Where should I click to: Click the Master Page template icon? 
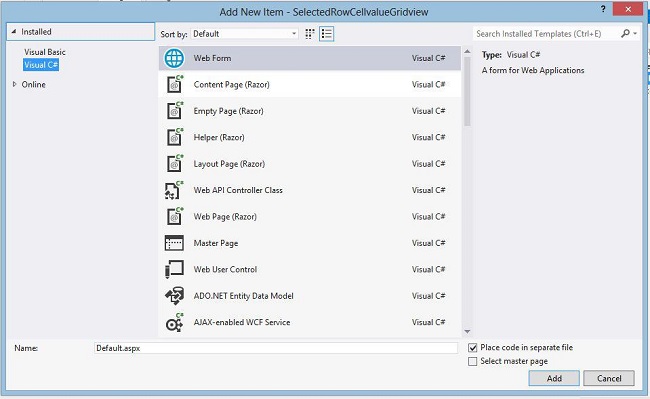[174, 243]
